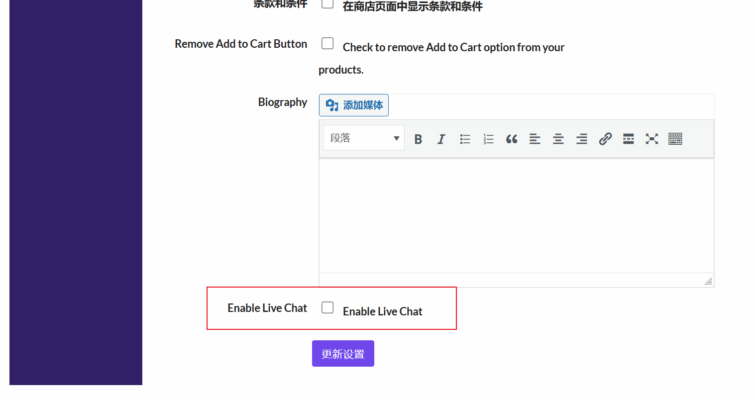Click inside the Biography text area
The width and height of the screenshot is (755, 400).
515,215
